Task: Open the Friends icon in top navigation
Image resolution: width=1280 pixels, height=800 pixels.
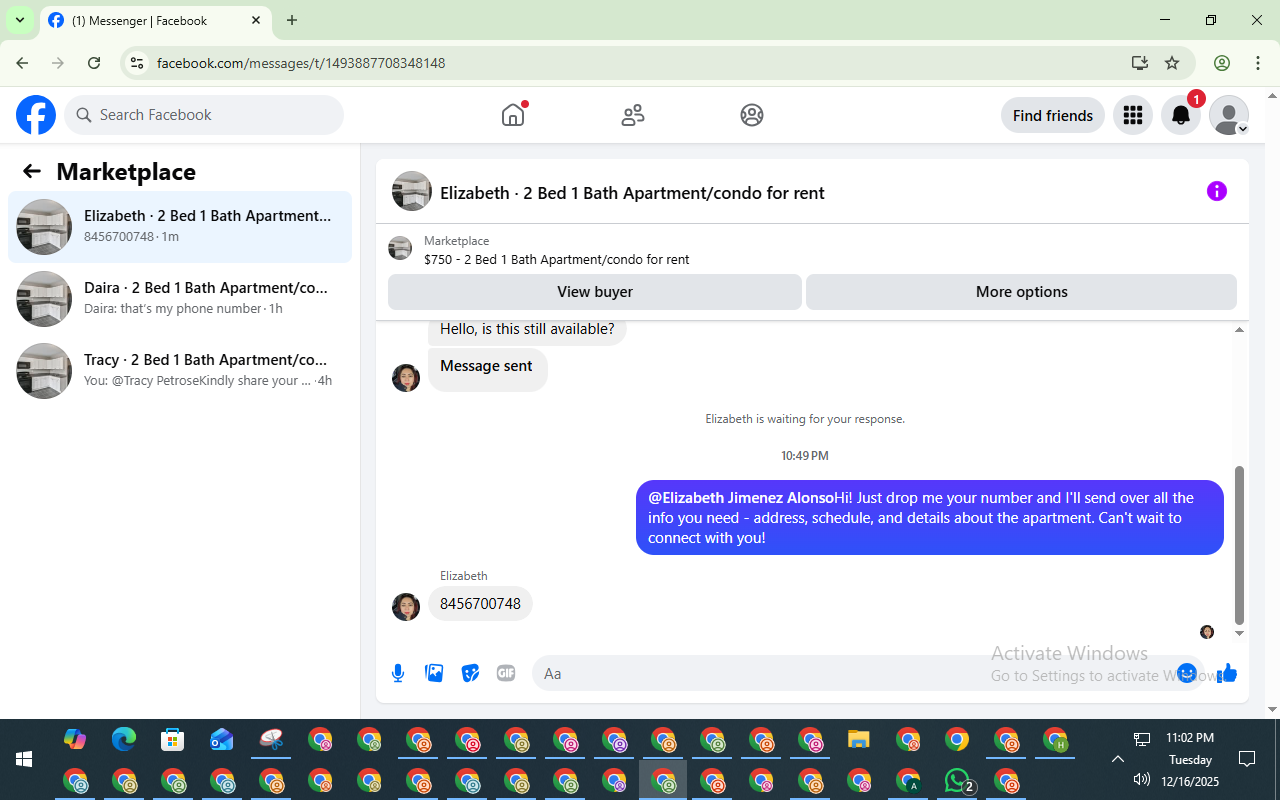Action: point(633,115)
